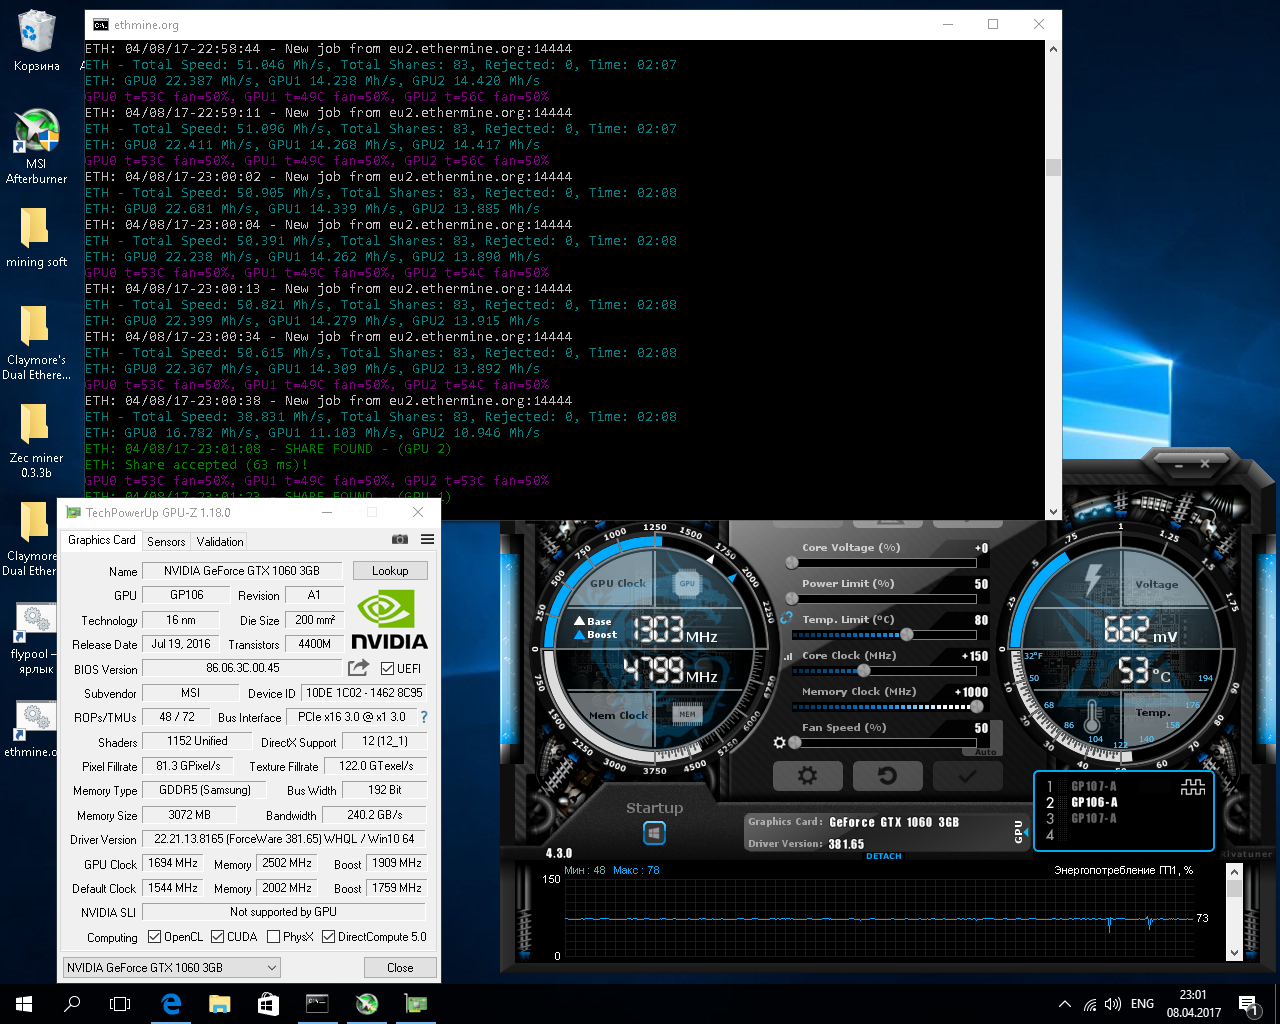Click the GPU-Z Close button
The width and height of the screenshot is (1280, 1024).
(x=400, y=967)
